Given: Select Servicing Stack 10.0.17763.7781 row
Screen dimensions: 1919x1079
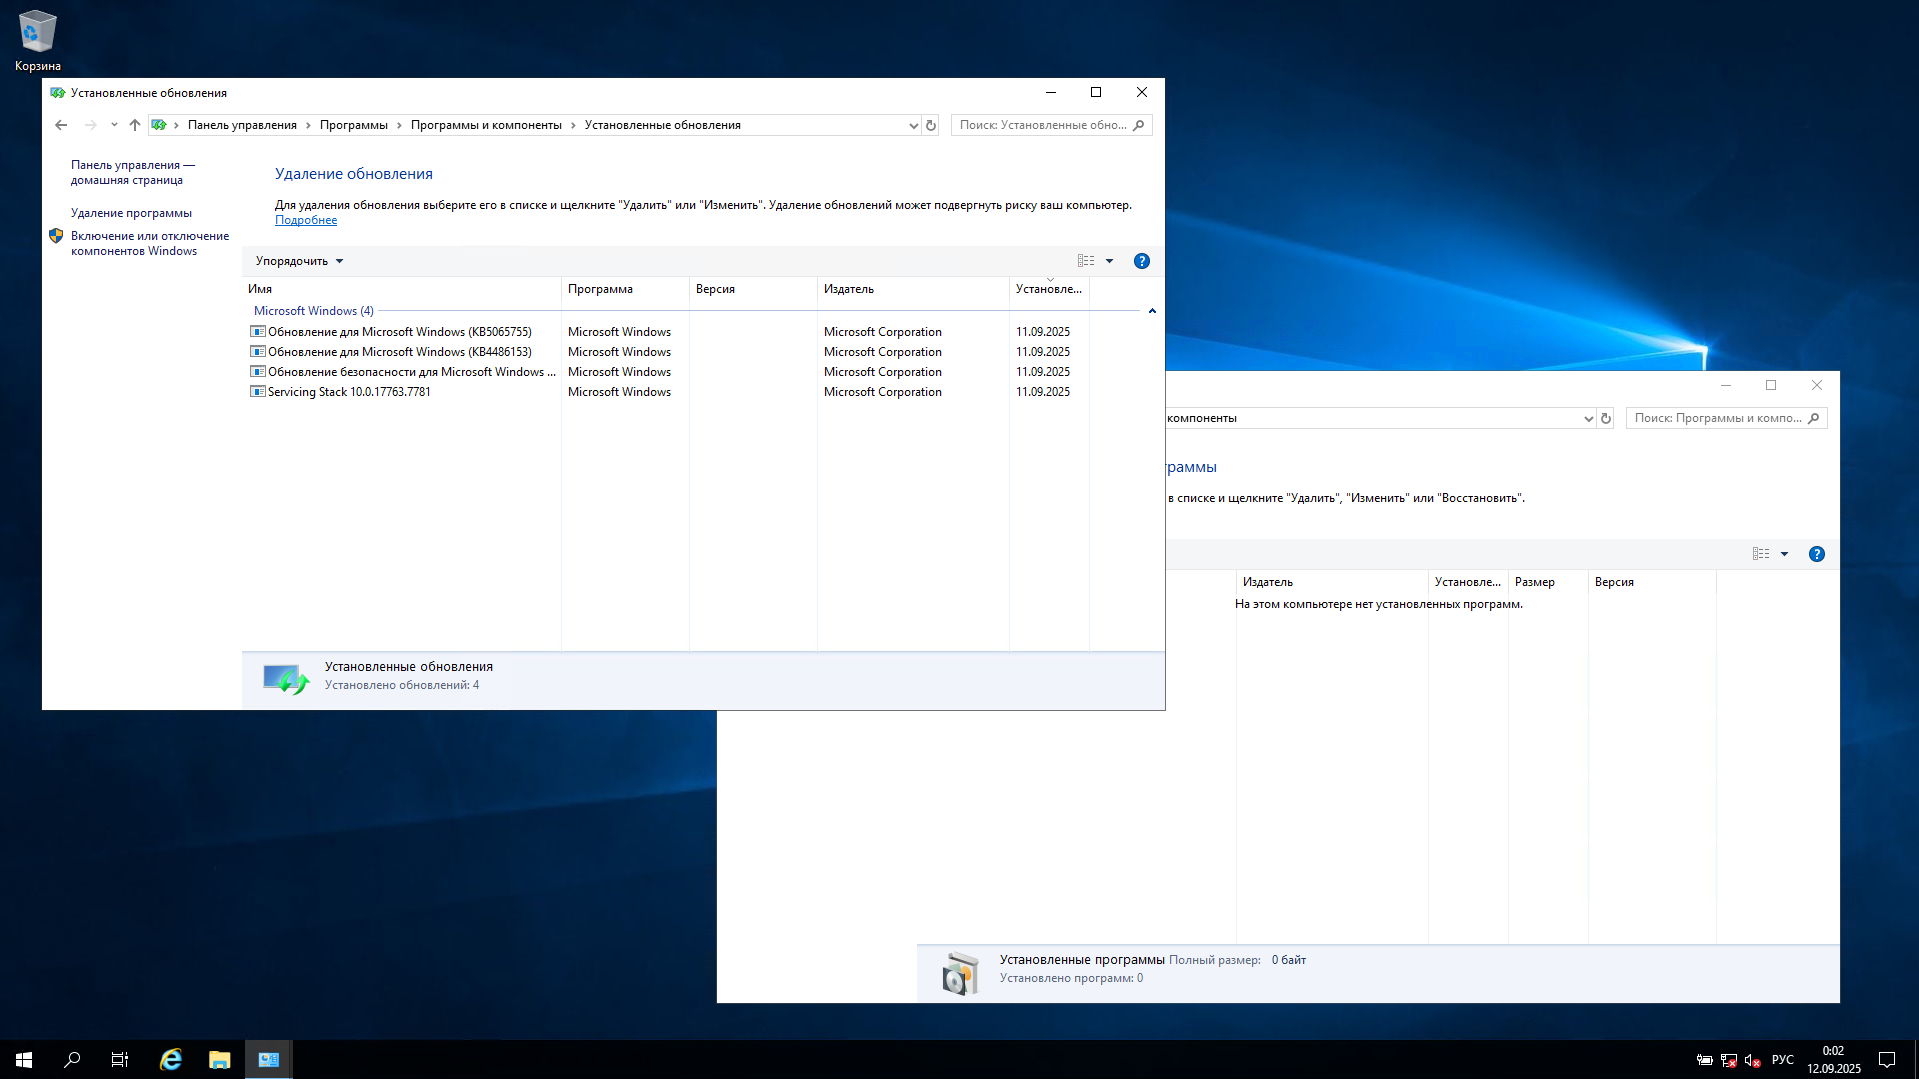Looking at the screenshot, I should tap(668, 392).
